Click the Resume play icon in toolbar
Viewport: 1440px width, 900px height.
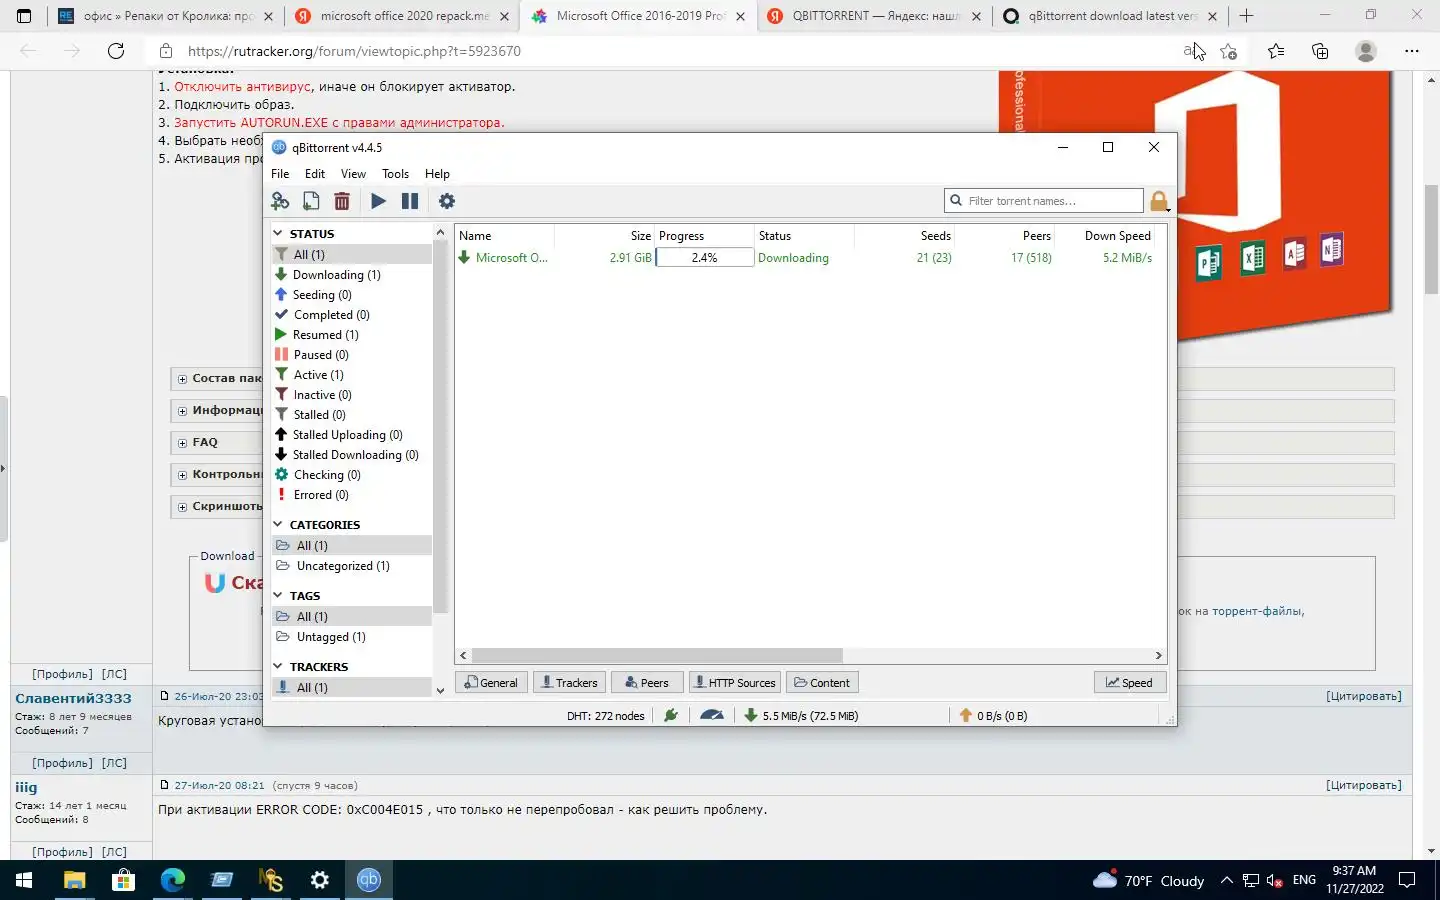(x=378, y=201)
